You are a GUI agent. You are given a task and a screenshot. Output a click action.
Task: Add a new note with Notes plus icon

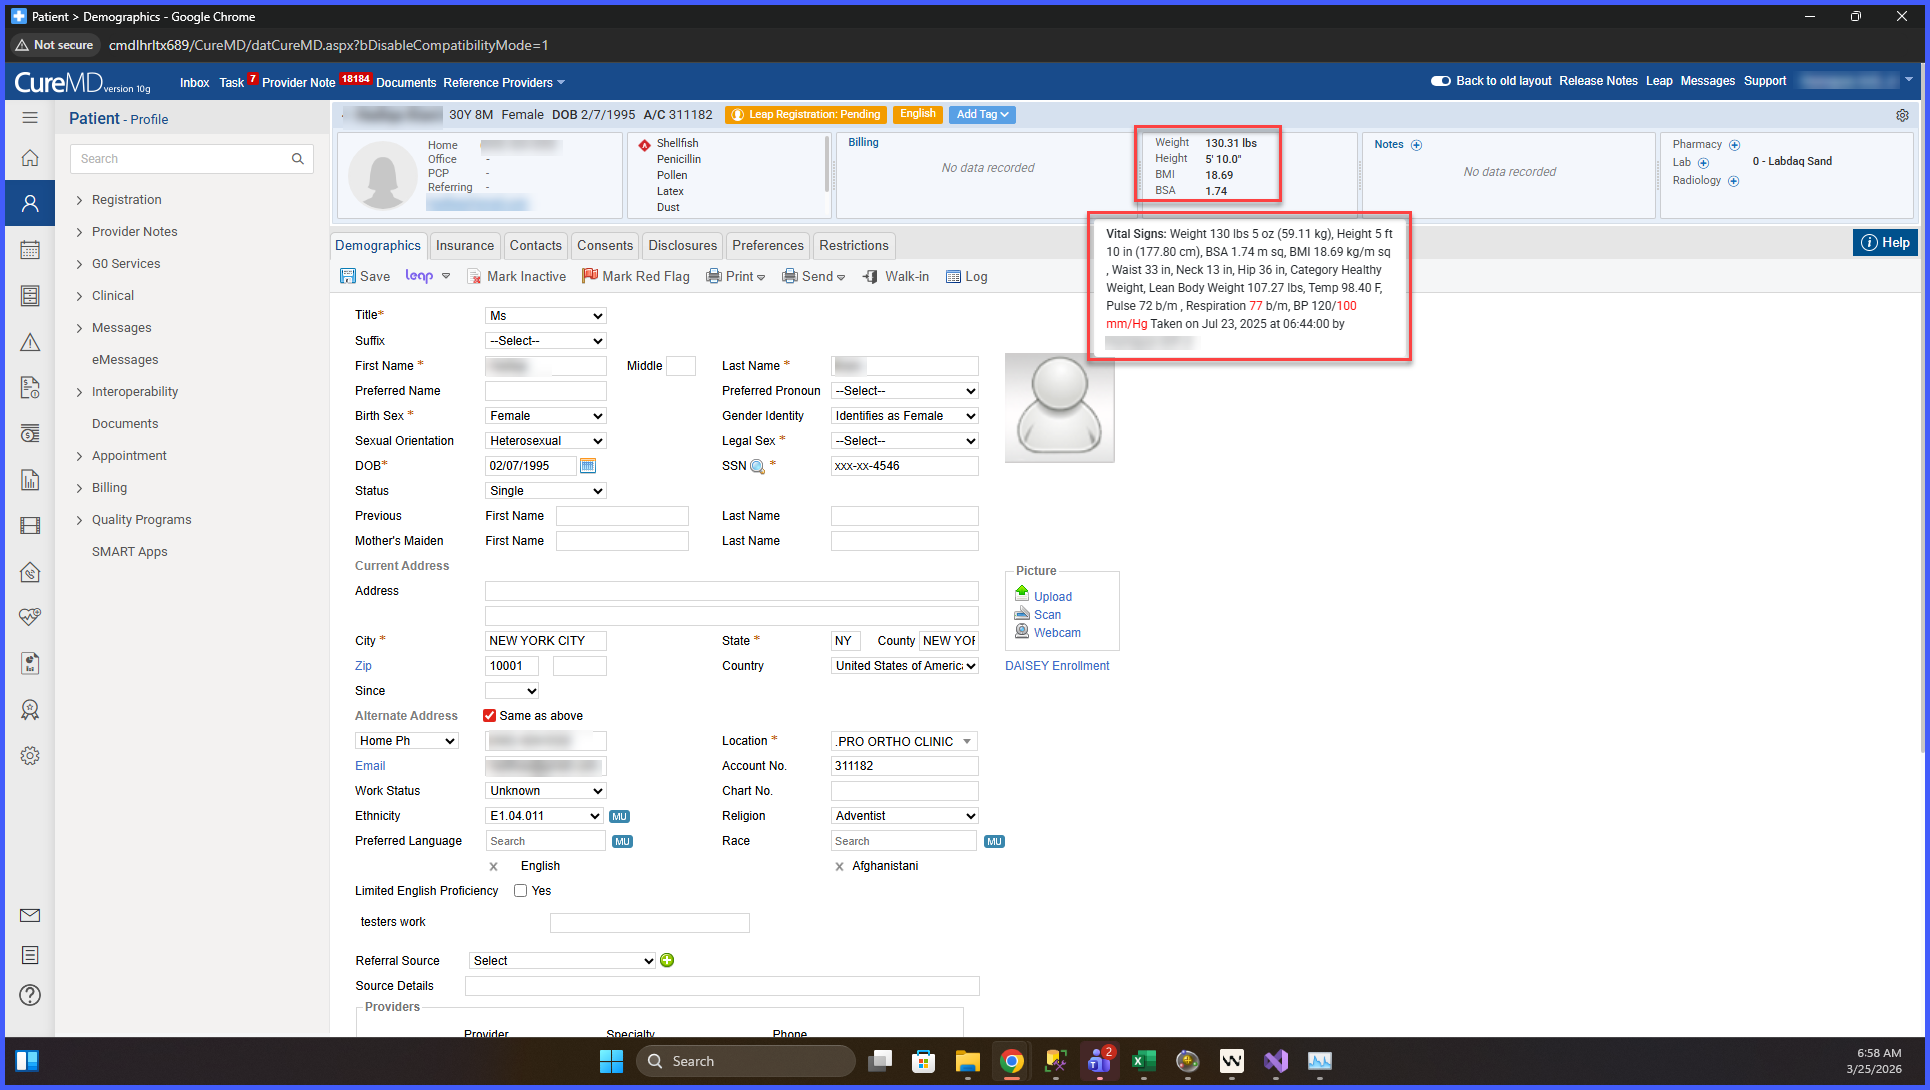tap(1416, 145)
